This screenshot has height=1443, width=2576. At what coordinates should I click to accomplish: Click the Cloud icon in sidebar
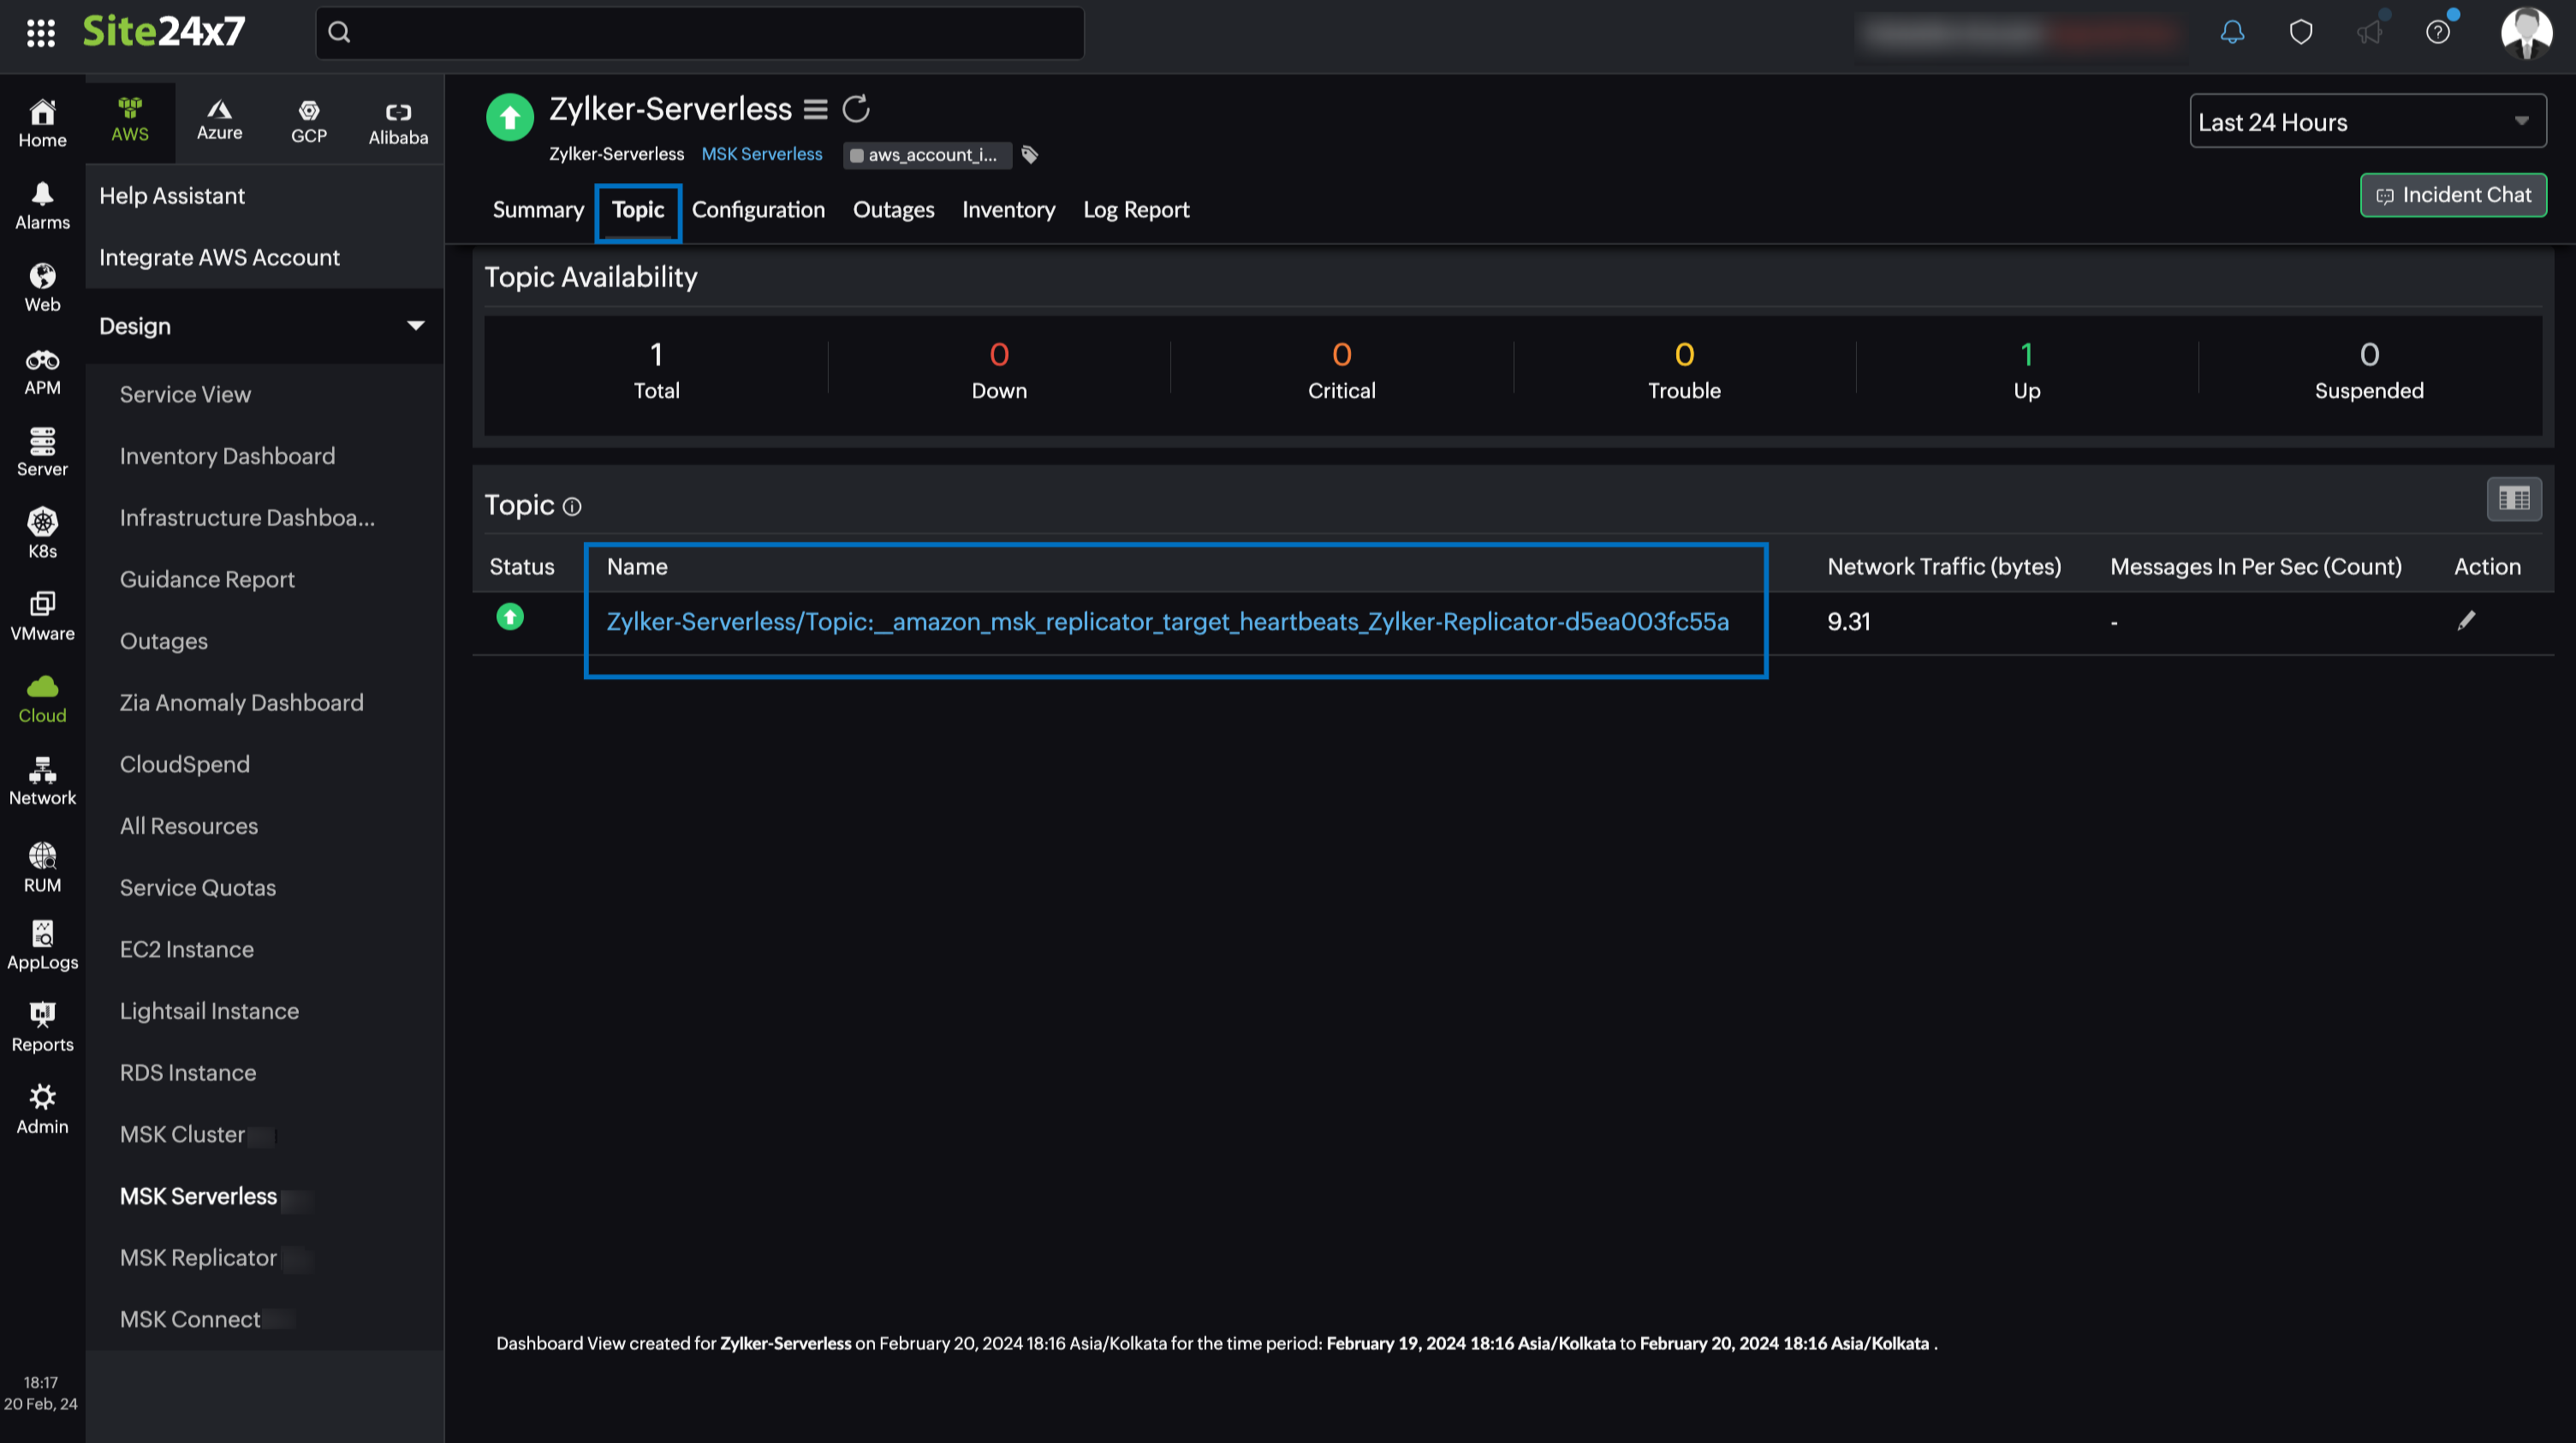[x=41, y=689]
